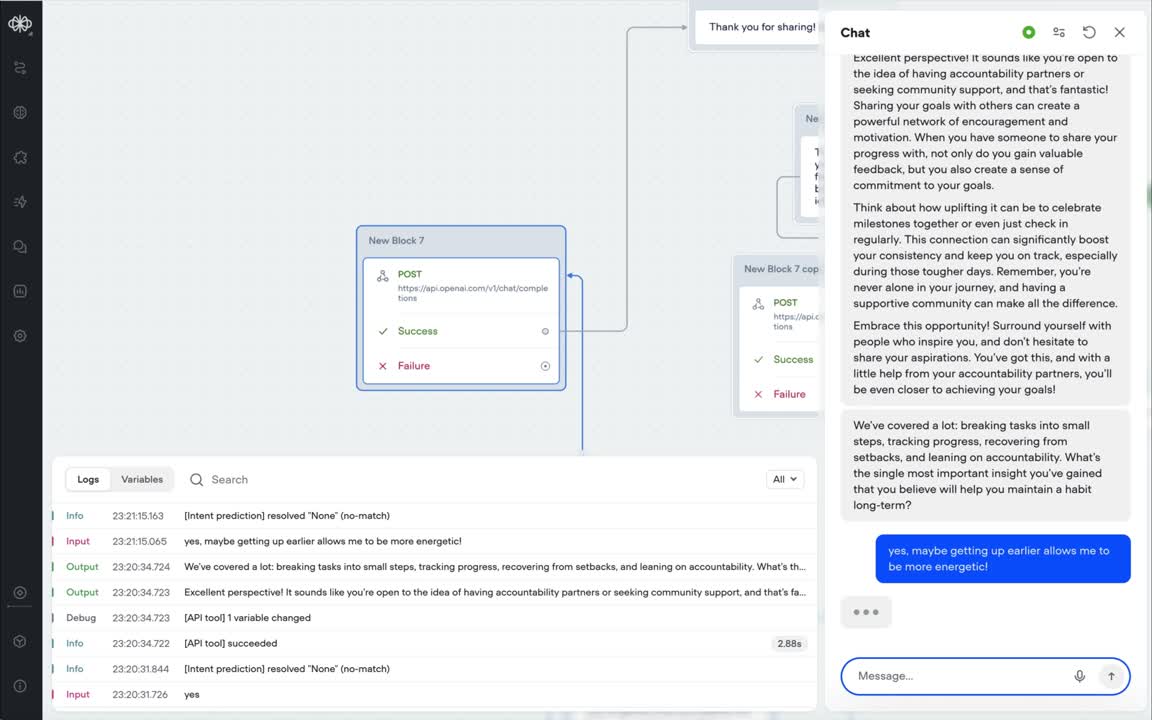Click the typing indicator dots bubble
Screen dimensions: 1152x720
click(x=865, y=612)
